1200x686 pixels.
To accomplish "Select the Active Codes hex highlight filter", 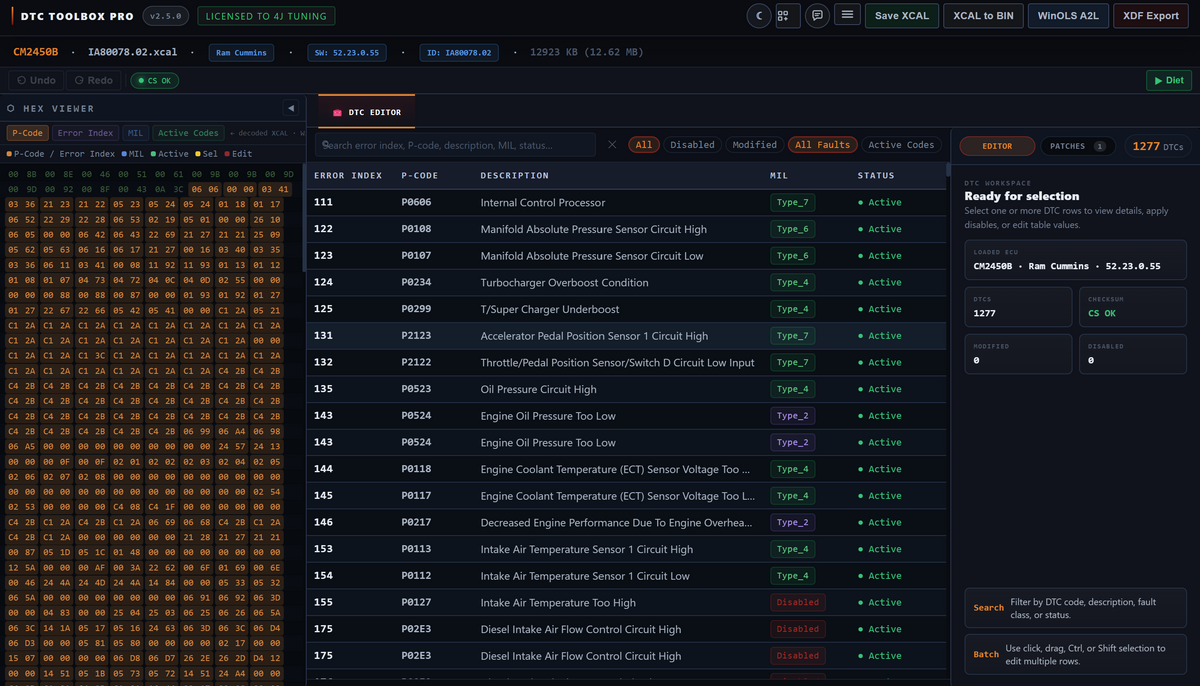I will click(188, 133).
